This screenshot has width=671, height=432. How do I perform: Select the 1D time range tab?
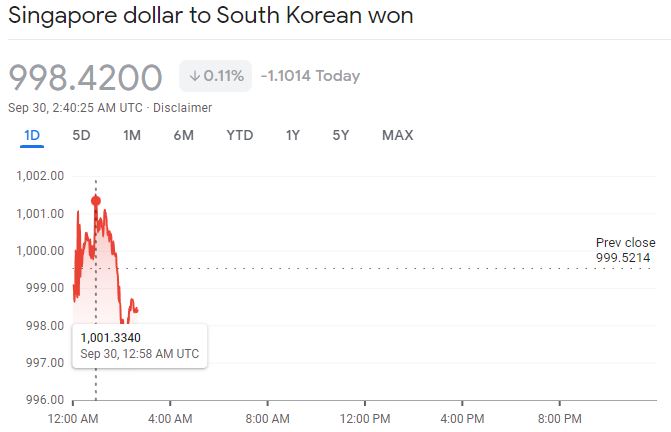click(x=32, y=136)
